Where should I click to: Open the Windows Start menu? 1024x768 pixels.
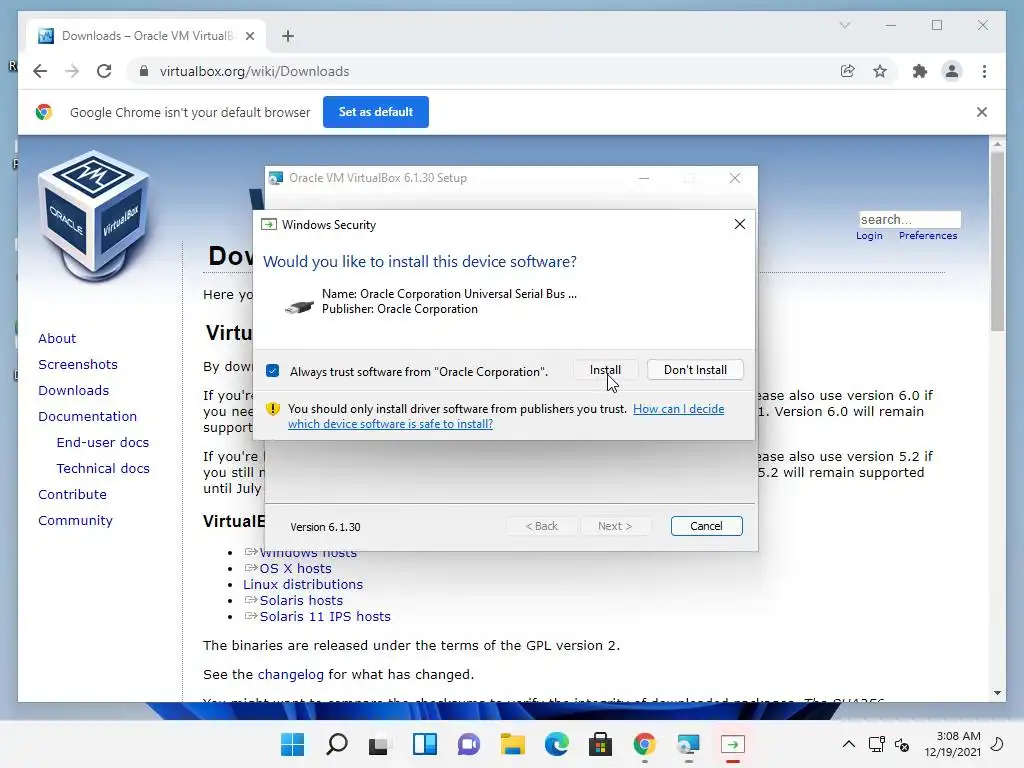click(293, 744)
